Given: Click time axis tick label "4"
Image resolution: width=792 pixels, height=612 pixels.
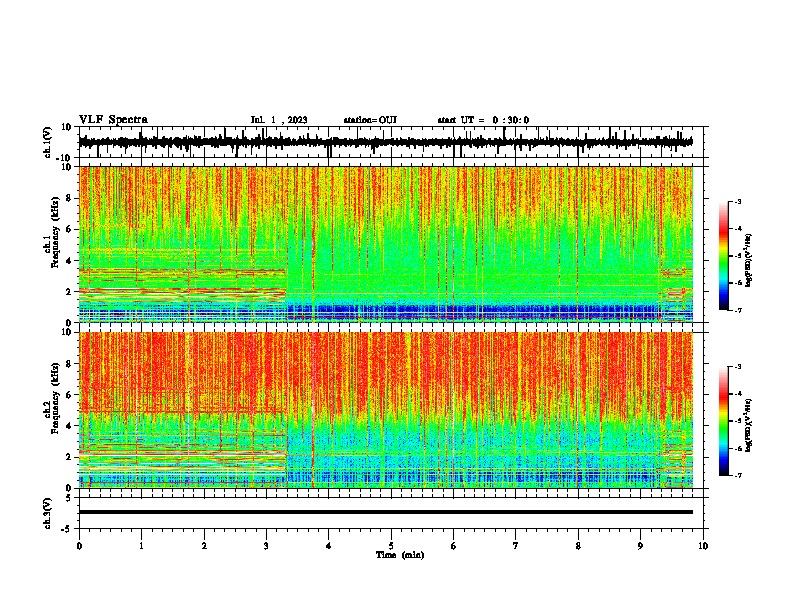Looking at the screenshot, I should pos(329,546).
